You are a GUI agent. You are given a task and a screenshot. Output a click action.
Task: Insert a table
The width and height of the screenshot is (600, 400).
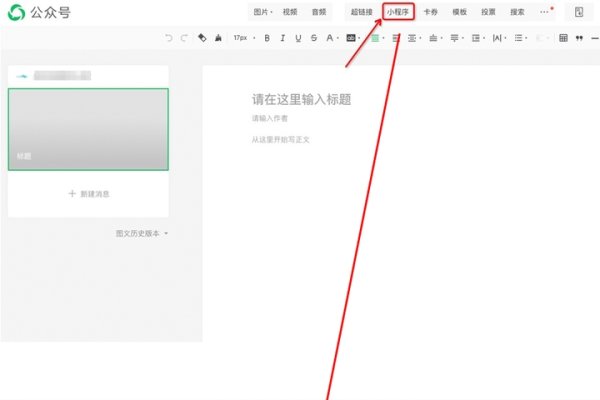click(x=563, y=38)
